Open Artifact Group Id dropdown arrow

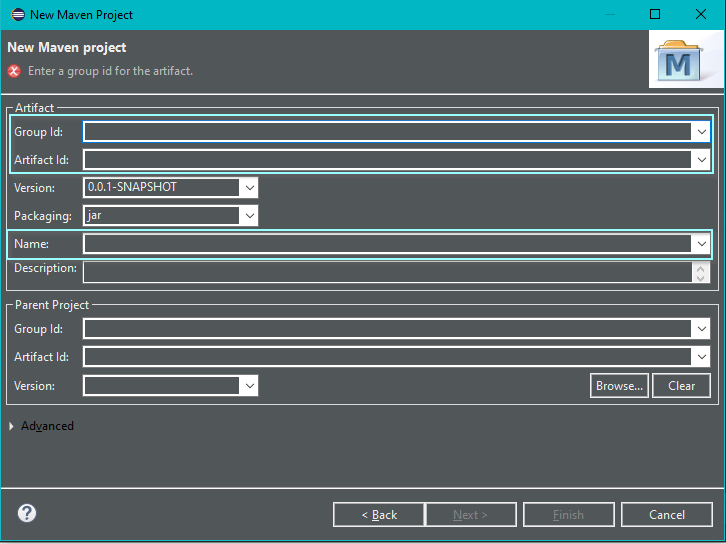tap(701, 132)
